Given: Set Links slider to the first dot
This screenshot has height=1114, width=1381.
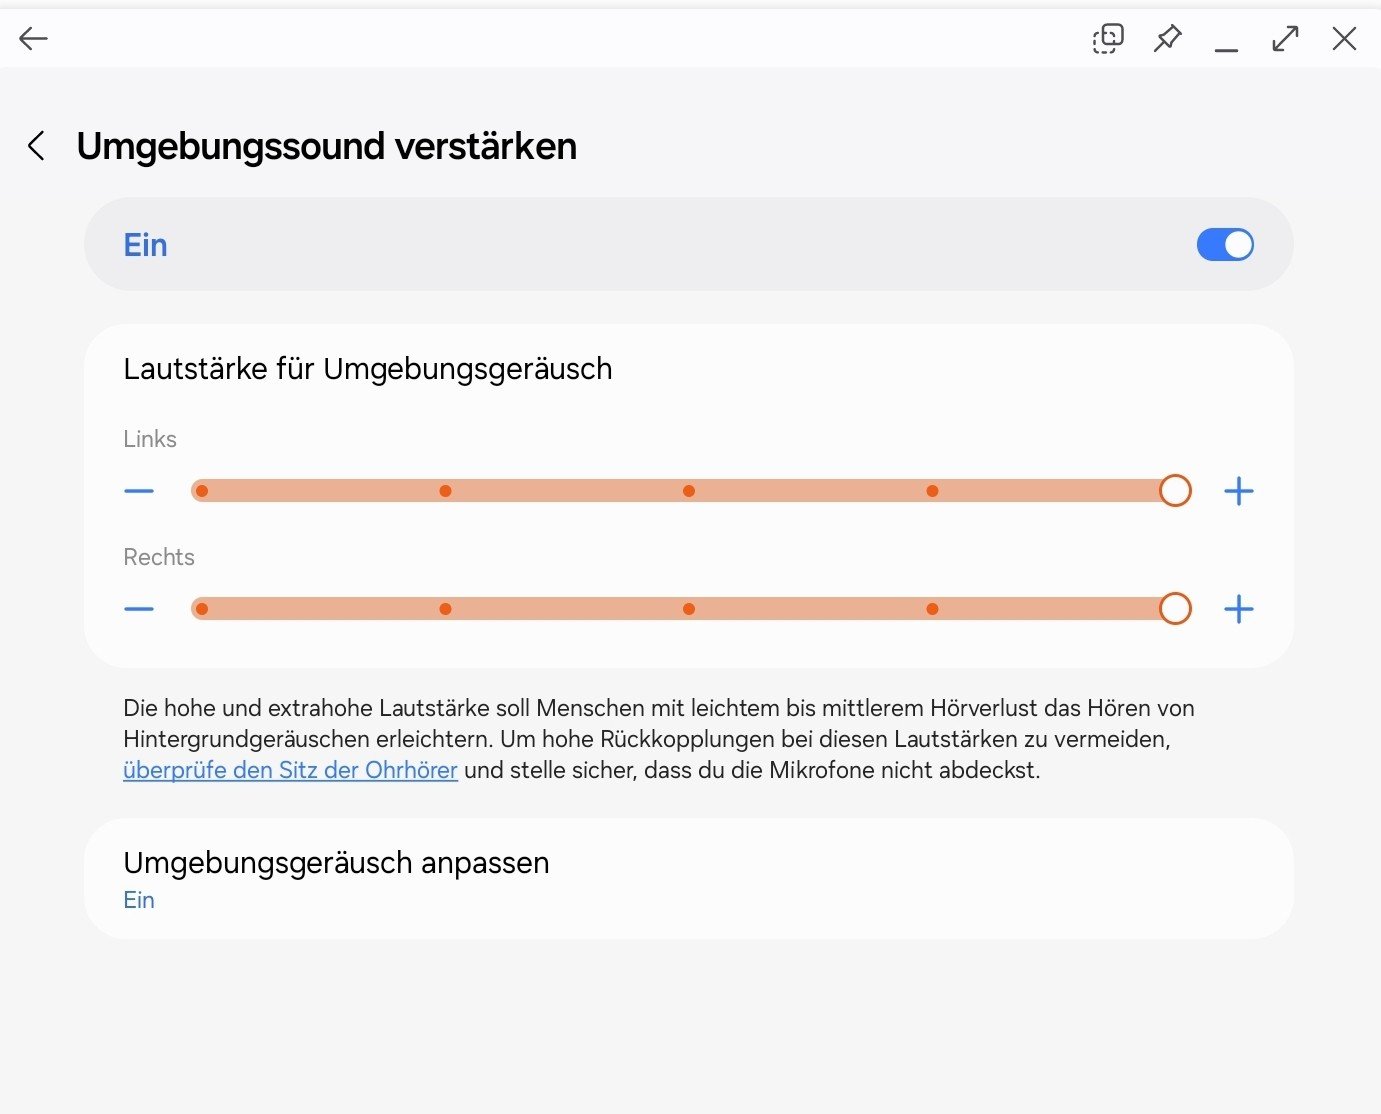Looking at the screenshot, I should point(202,491).
